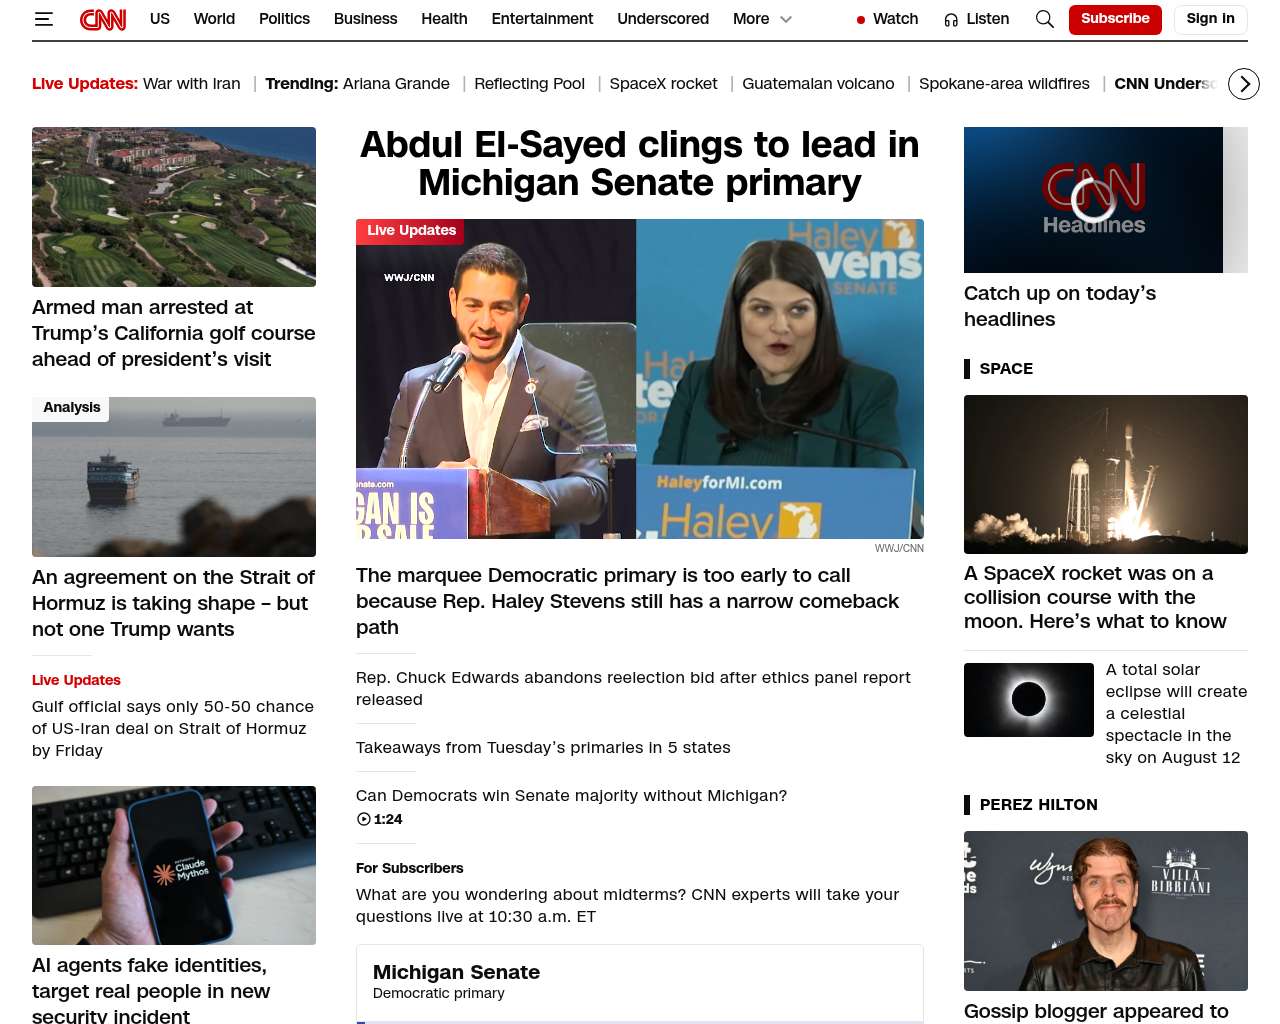The width and height of the screenshot is (1280, 1024).
Task: Click the Listen headphones icon
Action: [x=951, y=20]
